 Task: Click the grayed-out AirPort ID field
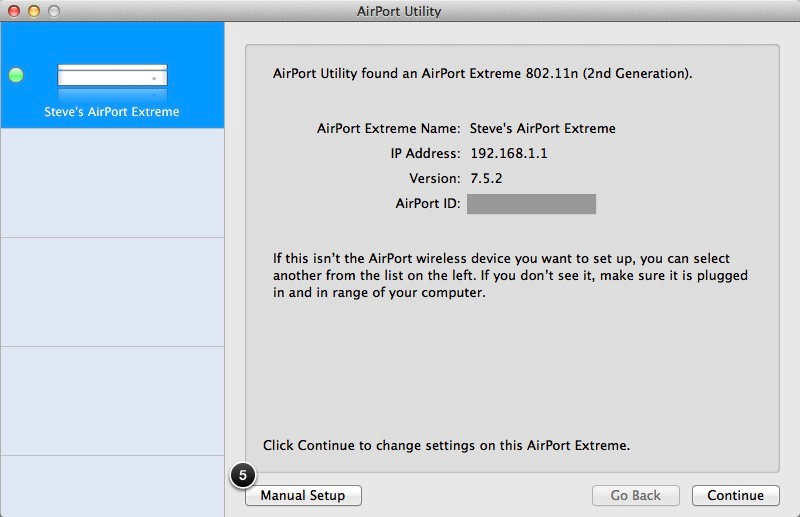click(531, 204)
